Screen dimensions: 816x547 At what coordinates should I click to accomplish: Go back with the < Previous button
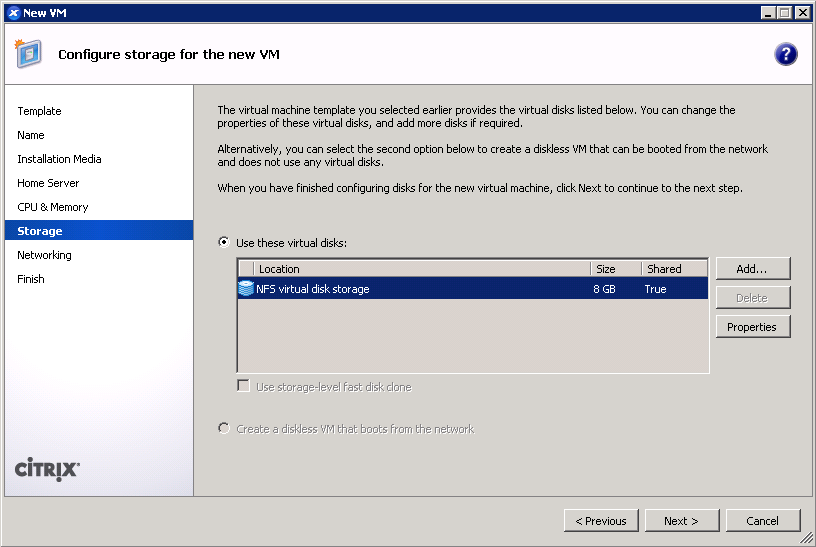pos(601,520)
